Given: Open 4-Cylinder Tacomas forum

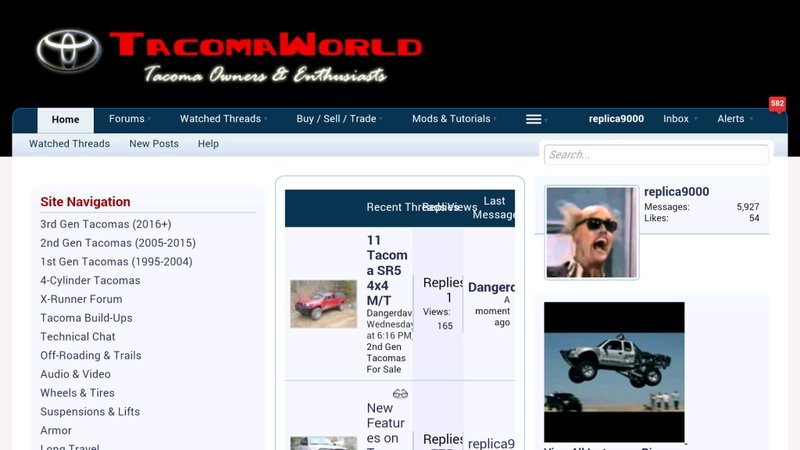Looking at the screenshot, I should click(x=90, y=280).
